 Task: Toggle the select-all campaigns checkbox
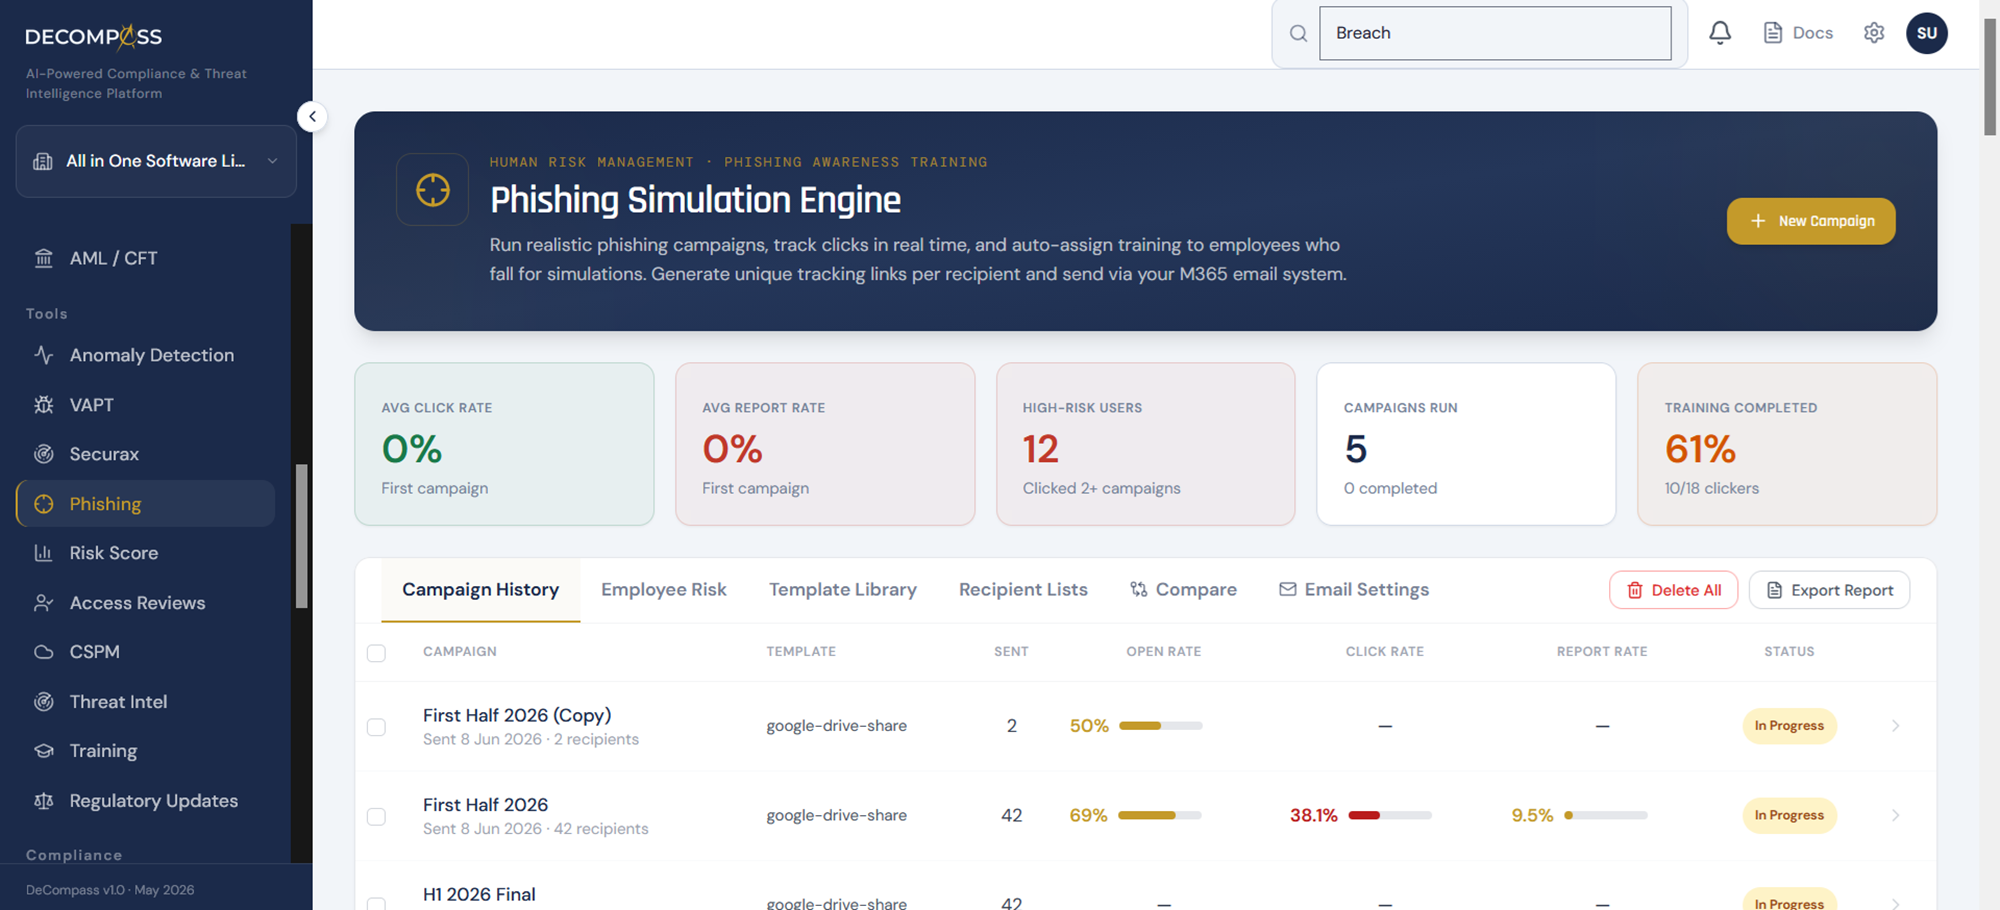tap(376, 653)
